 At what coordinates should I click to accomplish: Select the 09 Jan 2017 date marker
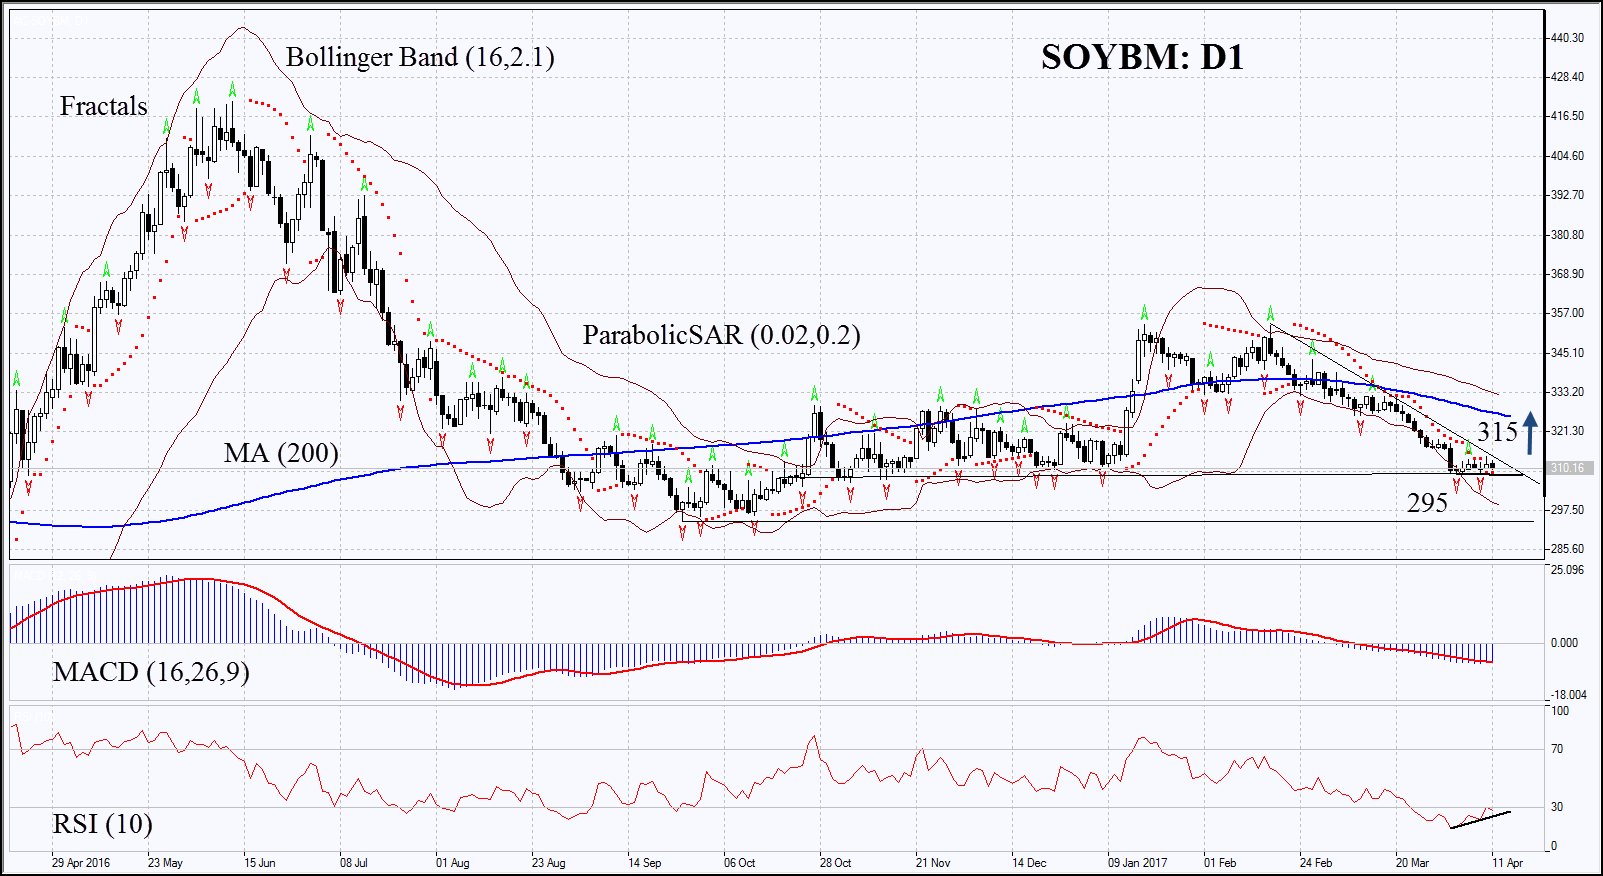tap(1137, 862)
